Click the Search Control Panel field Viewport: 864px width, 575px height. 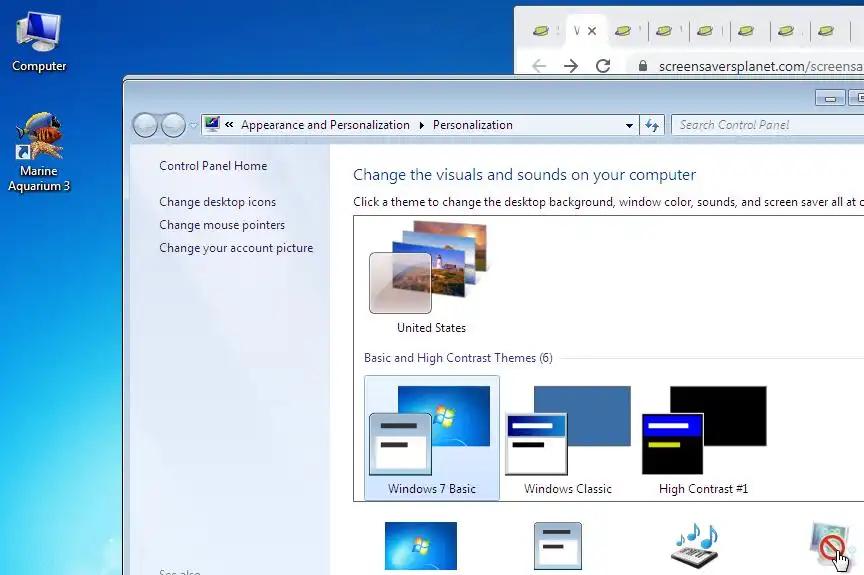pos(767,125)
